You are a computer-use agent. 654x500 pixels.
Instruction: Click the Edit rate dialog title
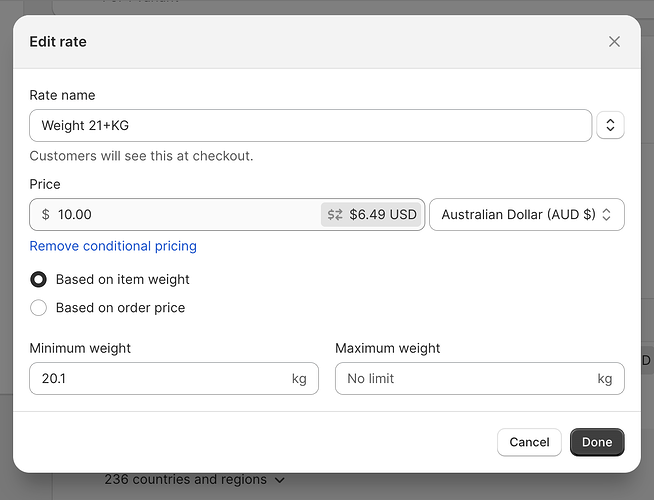point(58,42)
